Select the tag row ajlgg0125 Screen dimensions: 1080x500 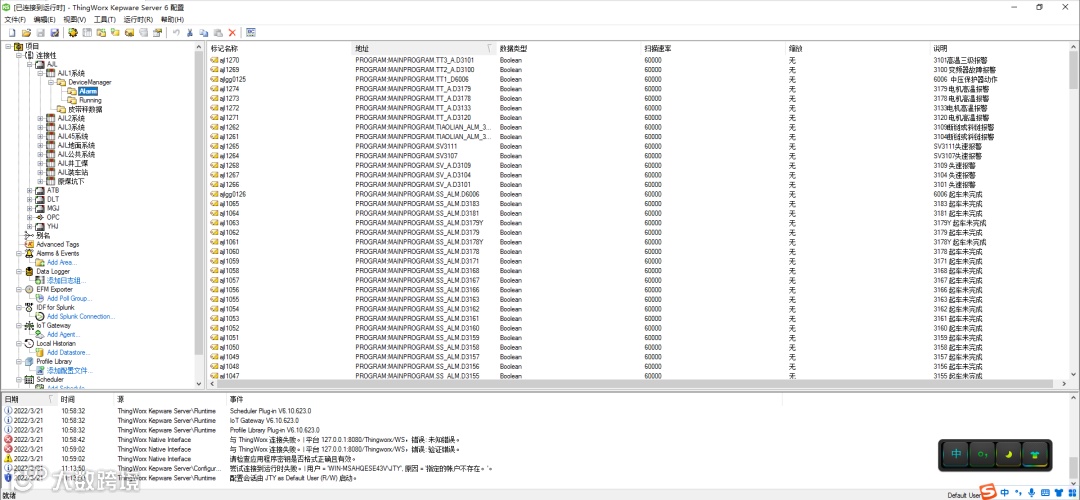coord(638,79)
